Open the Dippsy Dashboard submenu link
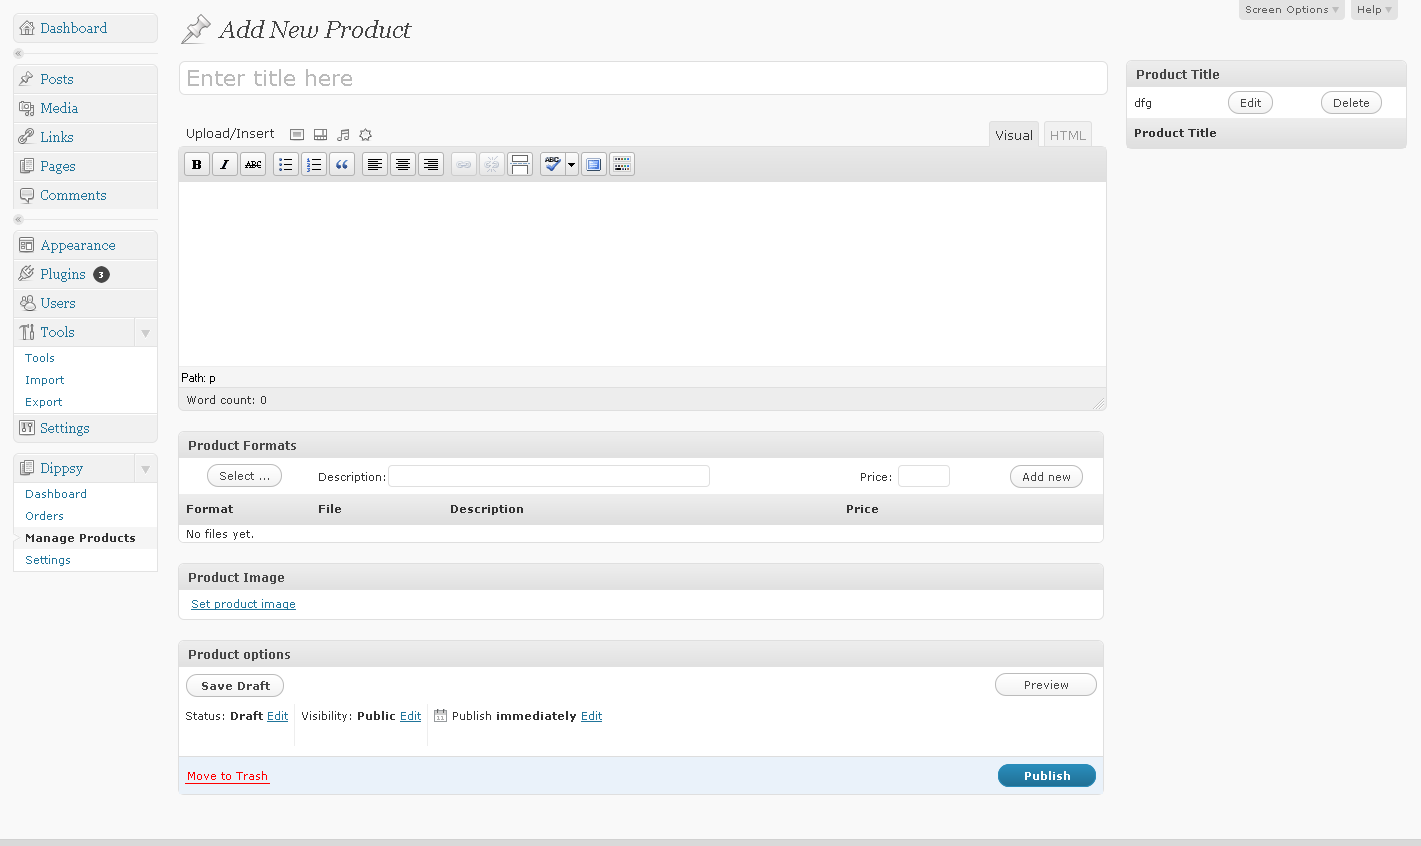This screenshot has height=846, width=1421. point(56,494)
